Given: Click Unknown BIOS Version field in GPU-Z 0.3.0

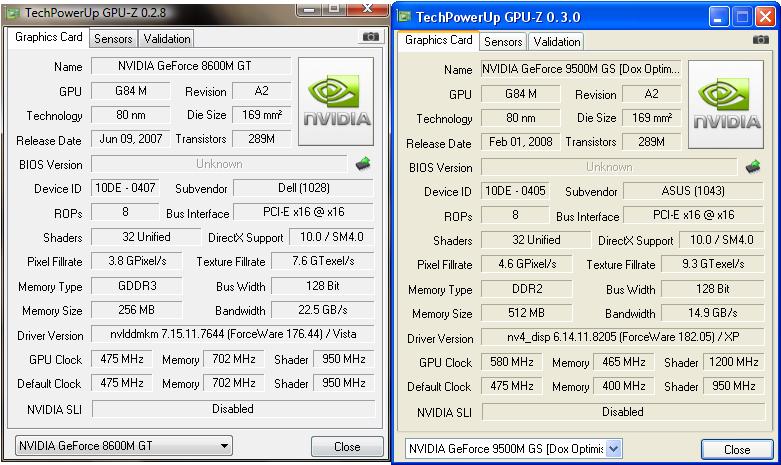Looking at the screenshot, I should coord(609,167).
